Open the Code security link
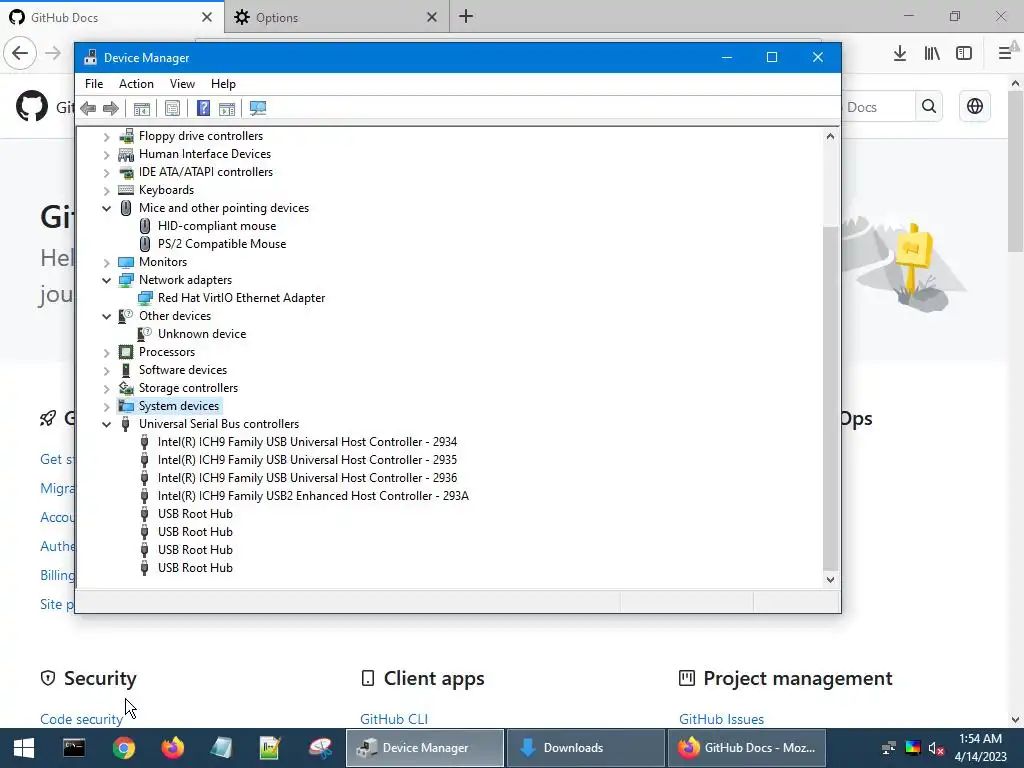Image resolution: width=1024 pixels, height=768 pixels. click(x=82, y=719)
